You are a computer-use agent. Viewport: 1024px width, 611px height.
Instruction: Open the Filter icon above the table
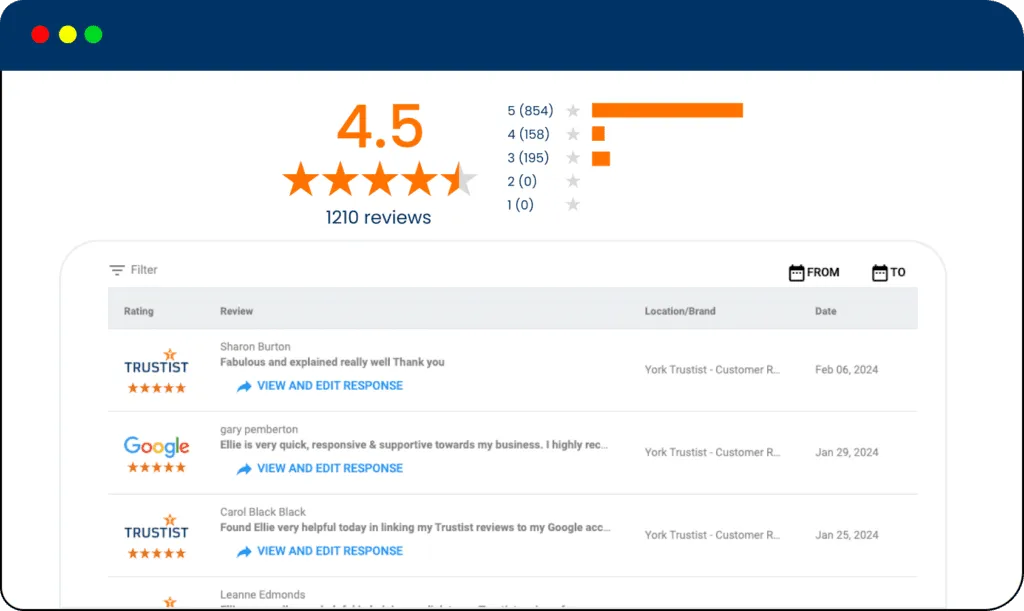click(x=117, y=270)
